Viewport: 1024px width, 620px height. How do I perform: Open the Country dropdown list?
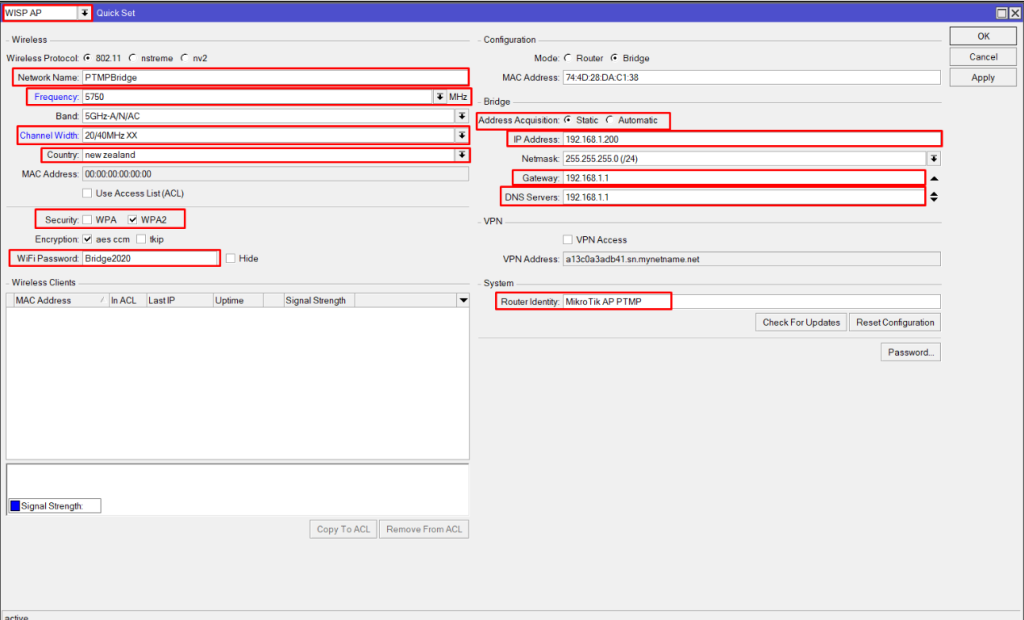(x=461, y=155)
